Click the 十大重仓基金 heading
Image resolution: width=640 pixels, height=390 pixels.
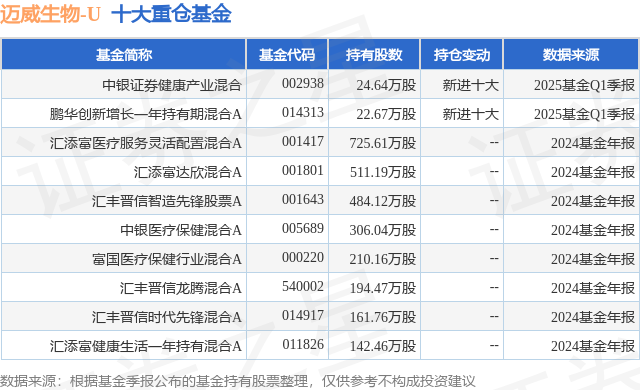(171, 14)
